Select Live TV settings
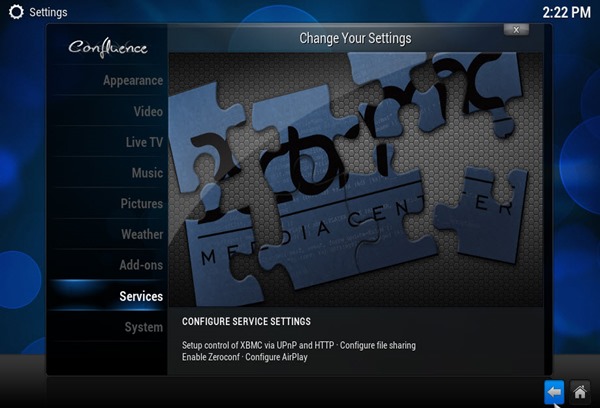 tap(109, 142)
